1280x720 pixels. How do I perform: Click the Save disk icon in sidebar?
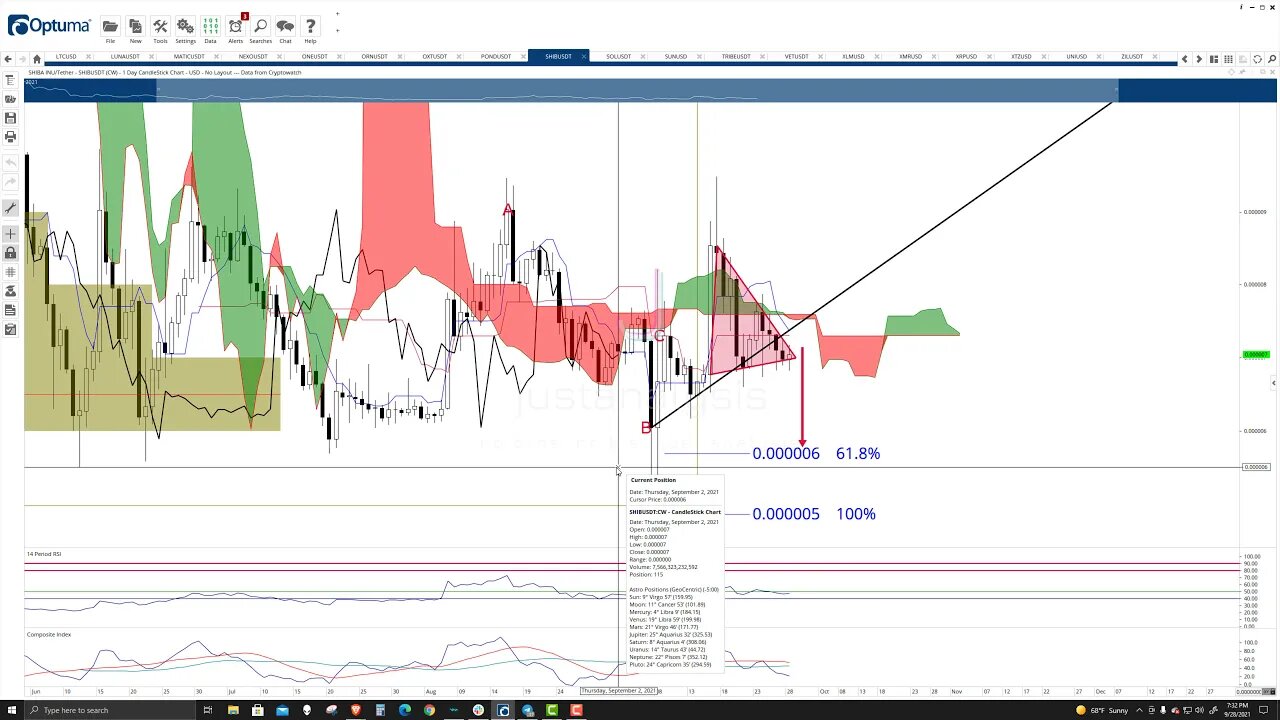click(10, 118)
